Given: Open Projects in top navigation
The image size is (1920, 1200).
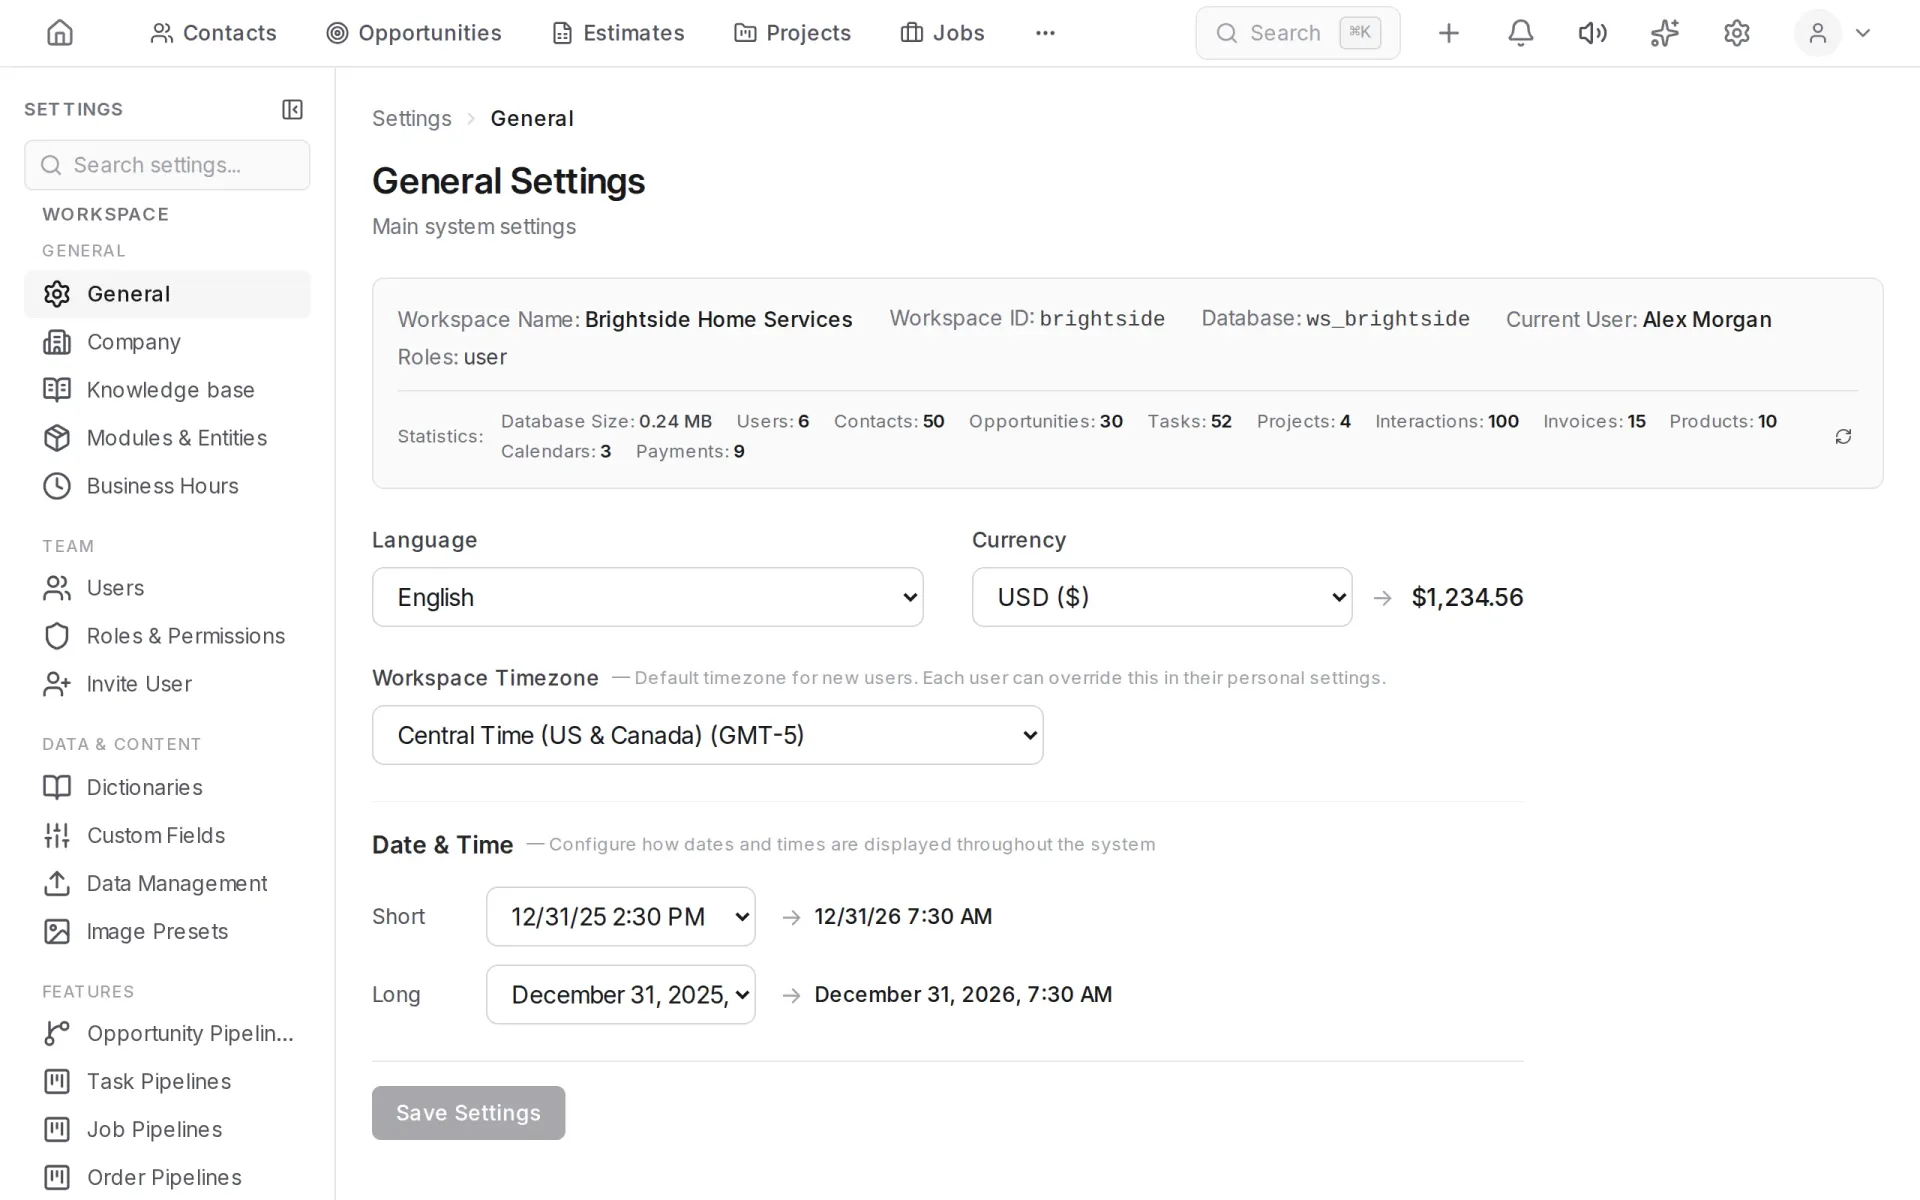Looking at the screenshot, I should (792, 33).
